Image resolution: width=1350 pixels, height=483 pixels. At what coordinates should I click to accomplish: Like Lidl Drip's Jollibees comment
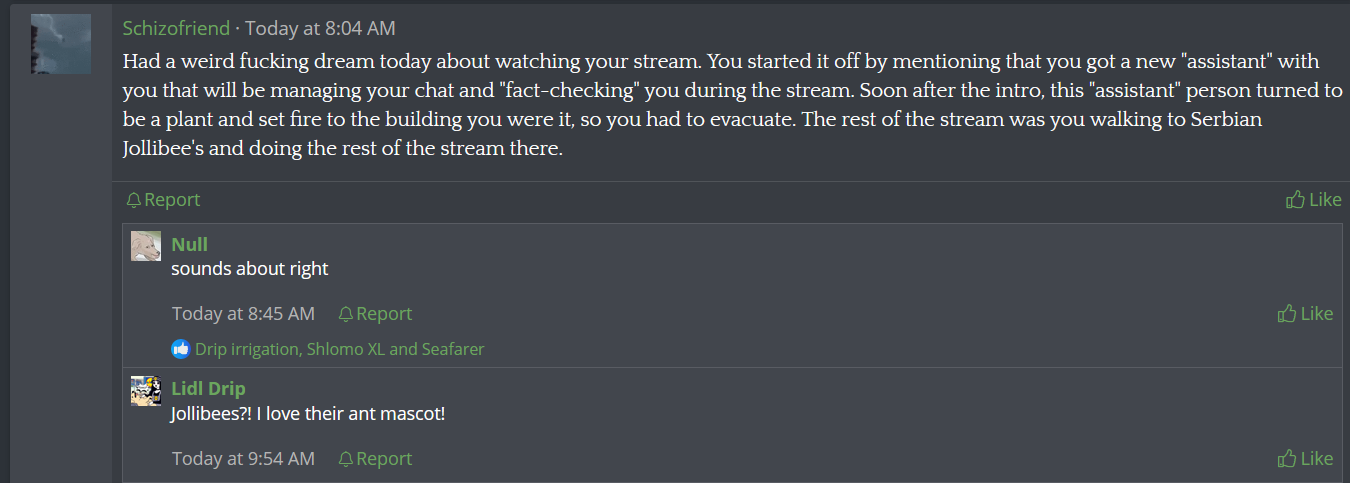tap(1305, 459)
